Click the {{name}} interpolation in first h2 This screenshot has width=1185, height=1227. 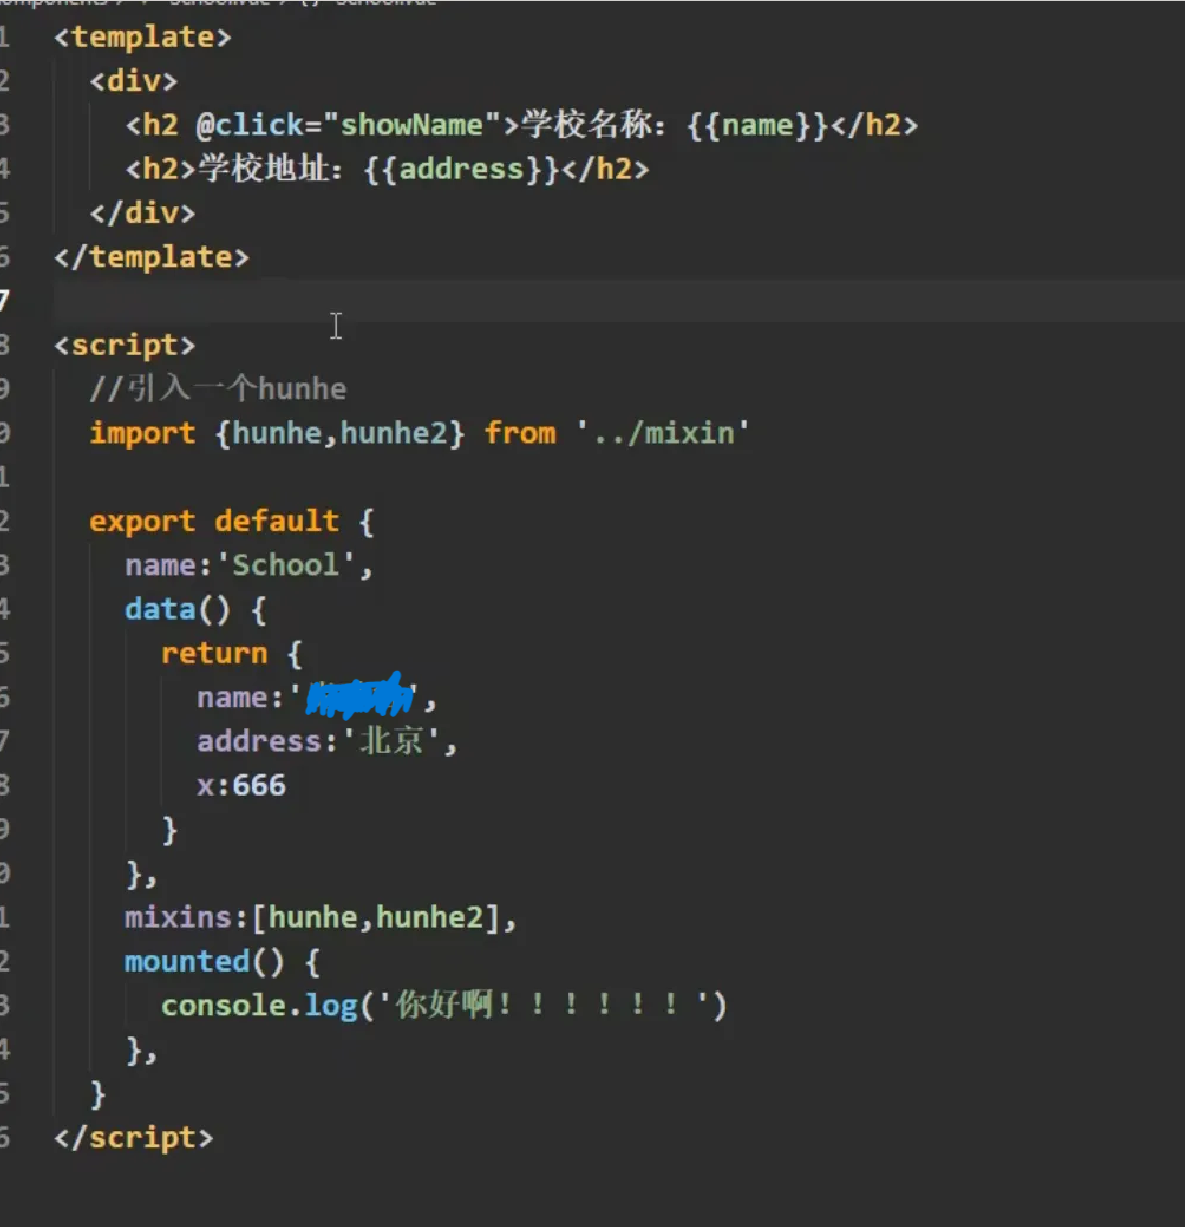point(758,125)
